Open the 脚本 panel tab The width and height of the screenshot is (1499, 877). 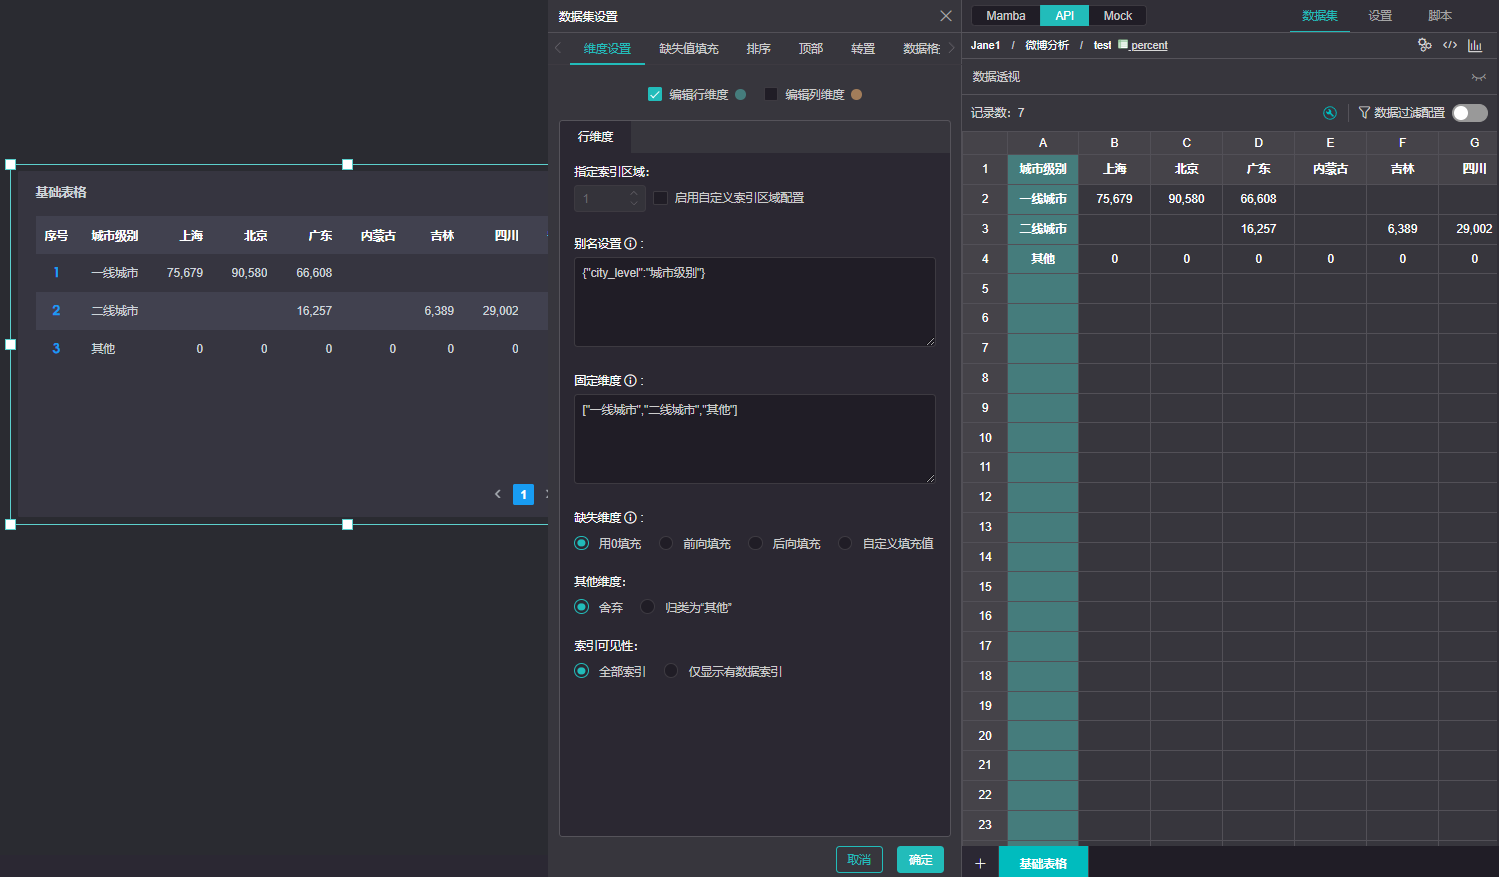(1440, 16)
